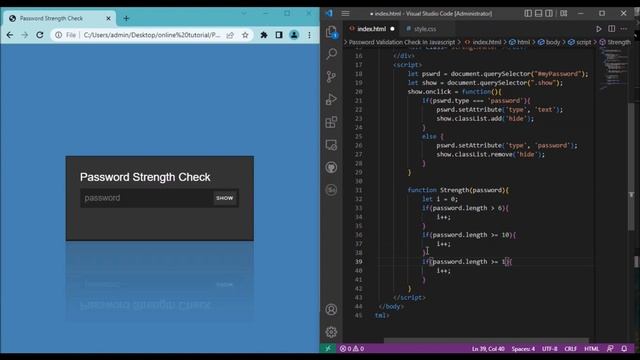Image resolution: width=640 pixels, height=360 pixels.
Task: Open the notifications bell in the status bar
Action: coord(624,349)
